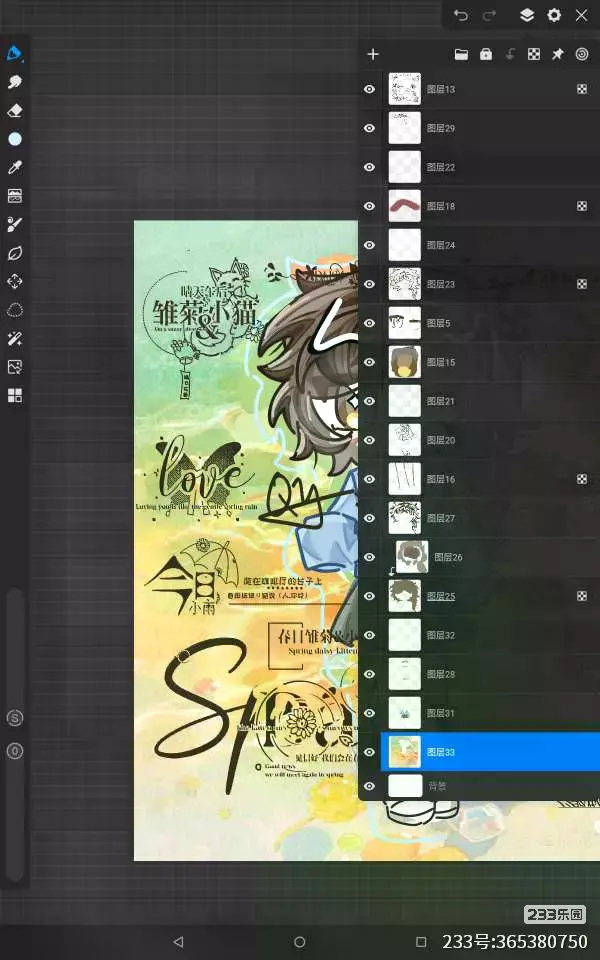Screen dimensions: 600x960
Task: Select the brush tool
Action: pos(15,53)
